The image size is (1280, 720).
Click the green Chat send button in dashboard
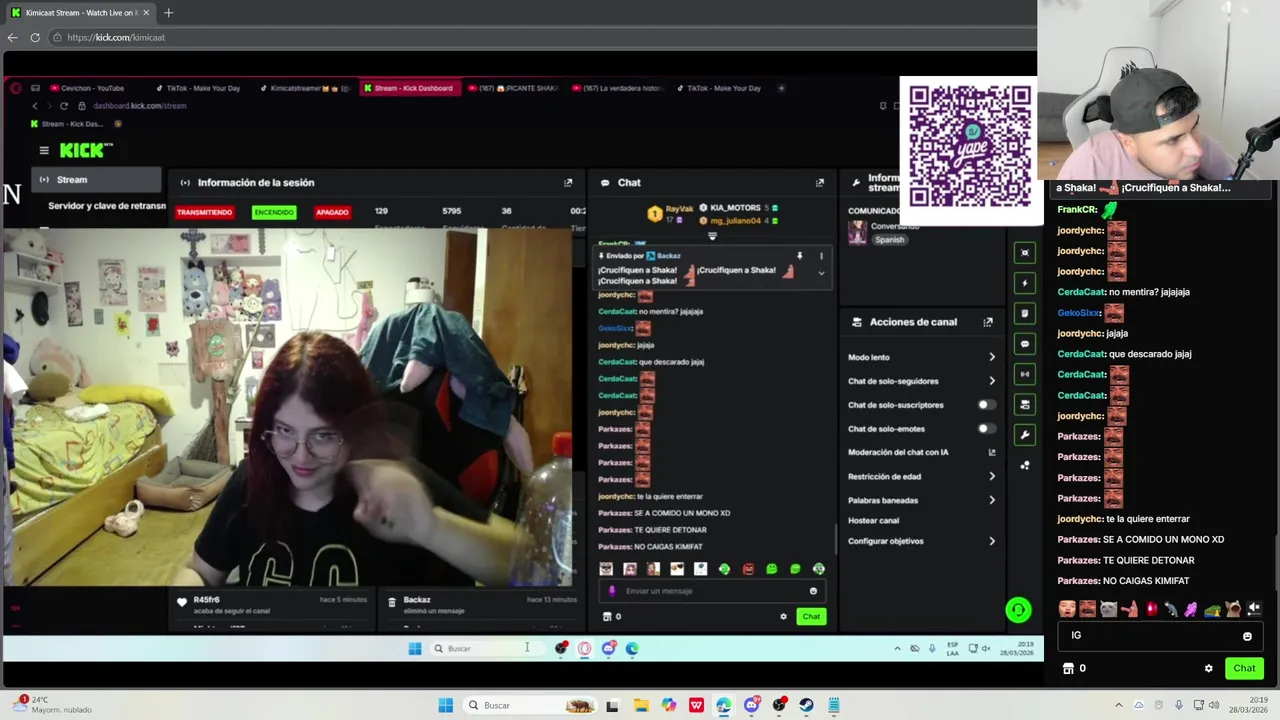coord(811,616)
